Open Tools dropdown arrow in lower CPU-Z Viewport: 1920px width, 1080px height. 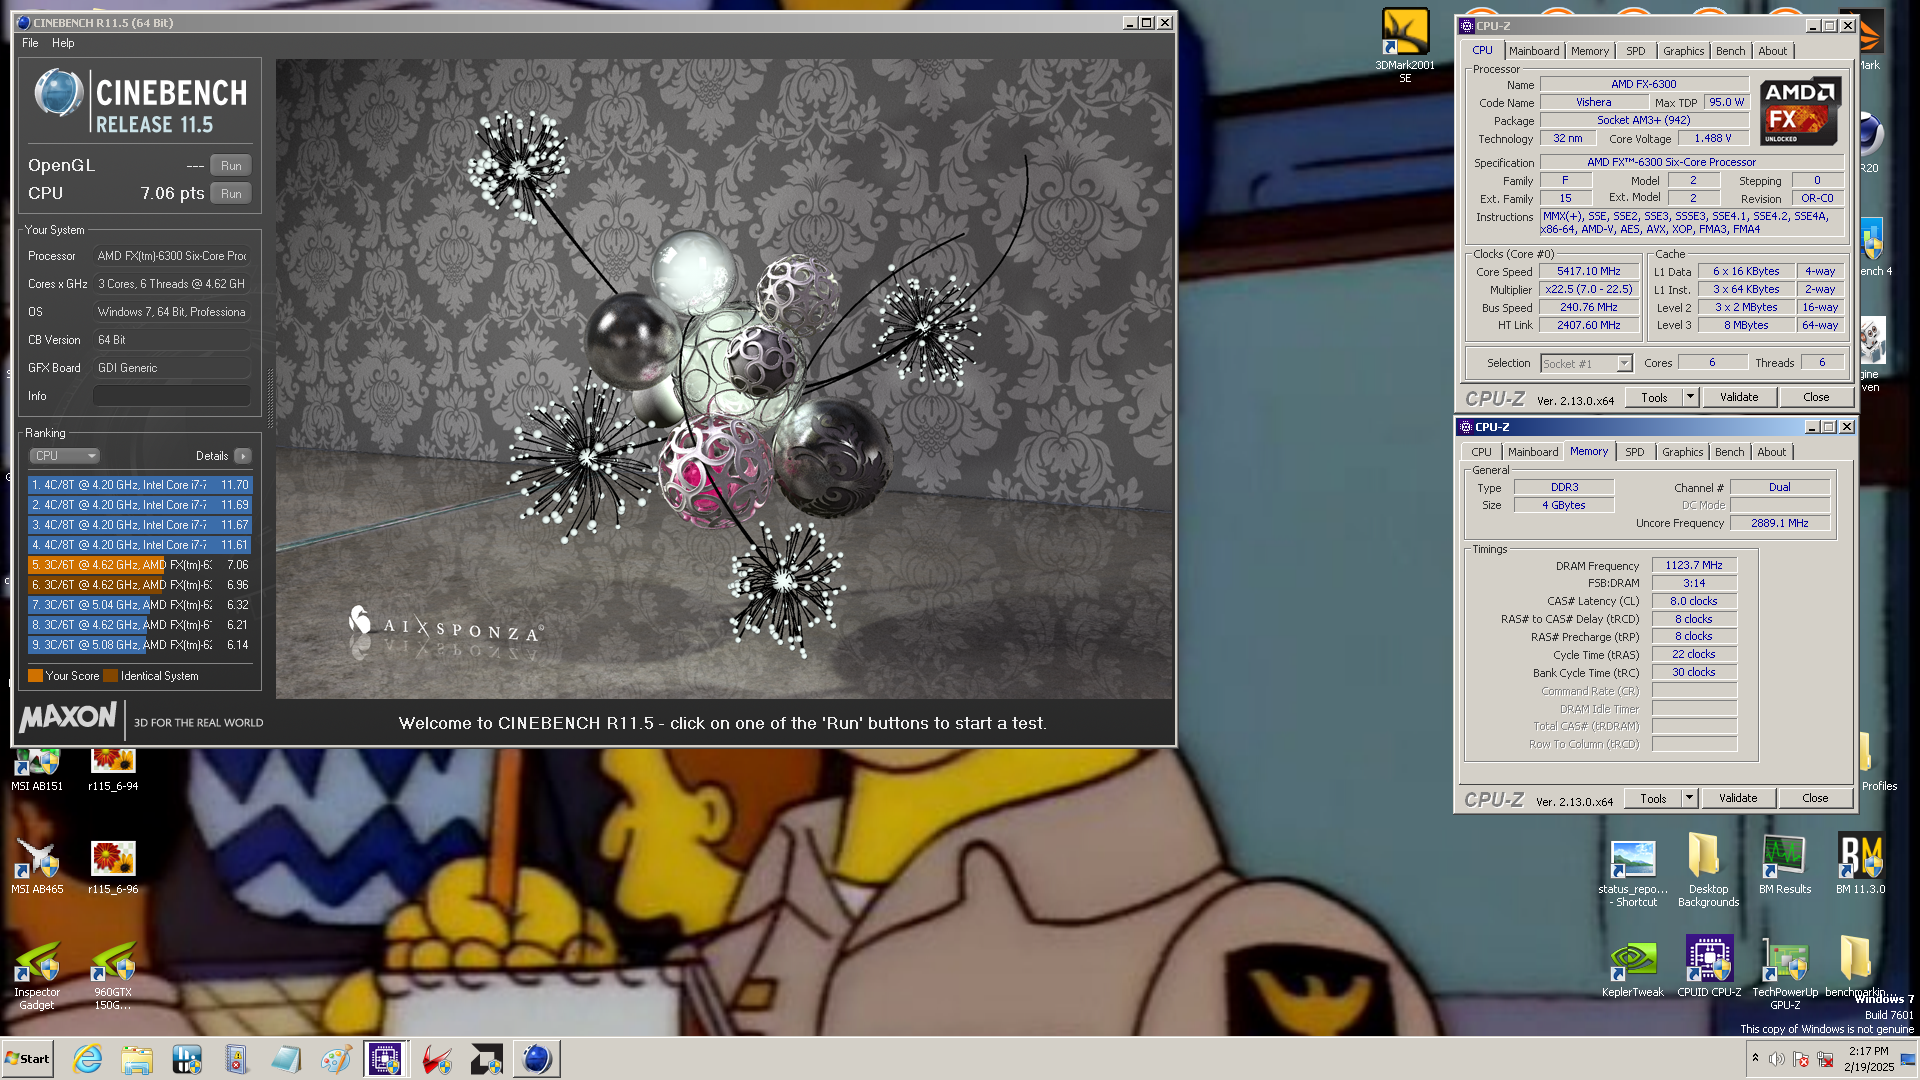(x=1690, y=799)
